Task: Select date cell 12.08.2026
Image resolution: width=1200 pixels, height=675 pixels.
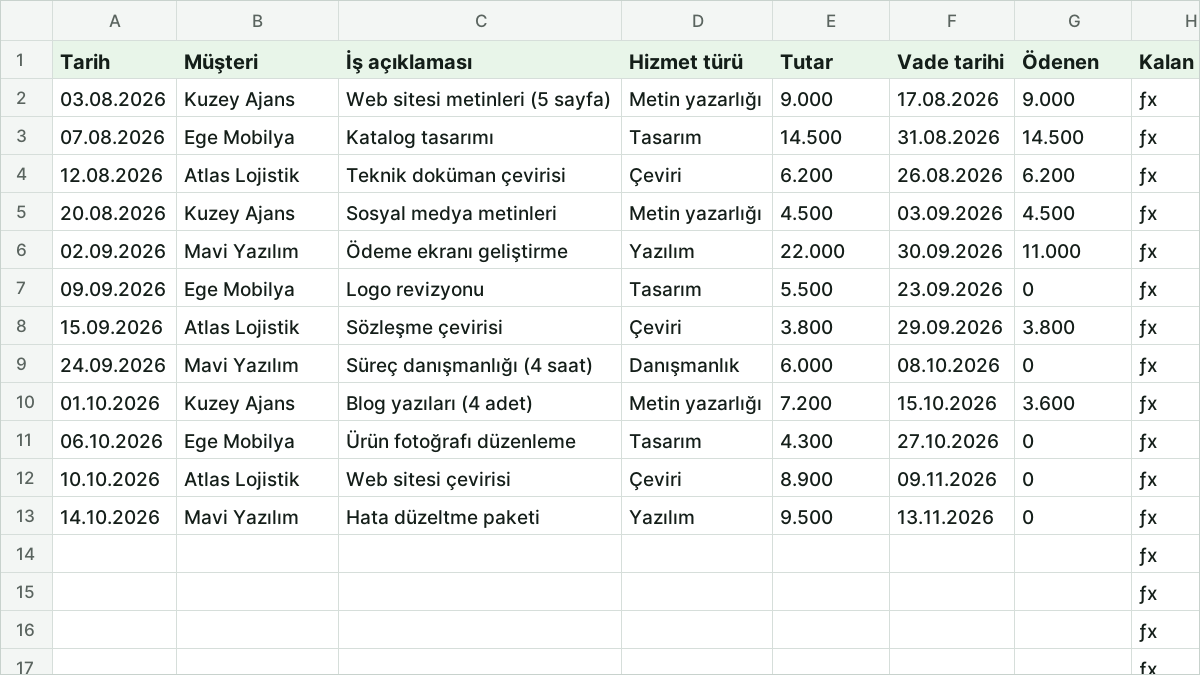Action: (115, 175)
